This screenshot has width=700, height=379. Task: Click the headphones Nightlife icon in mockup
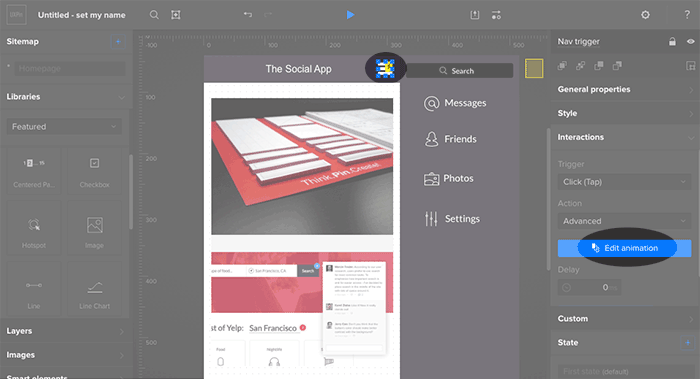click(x=274, y=362)
